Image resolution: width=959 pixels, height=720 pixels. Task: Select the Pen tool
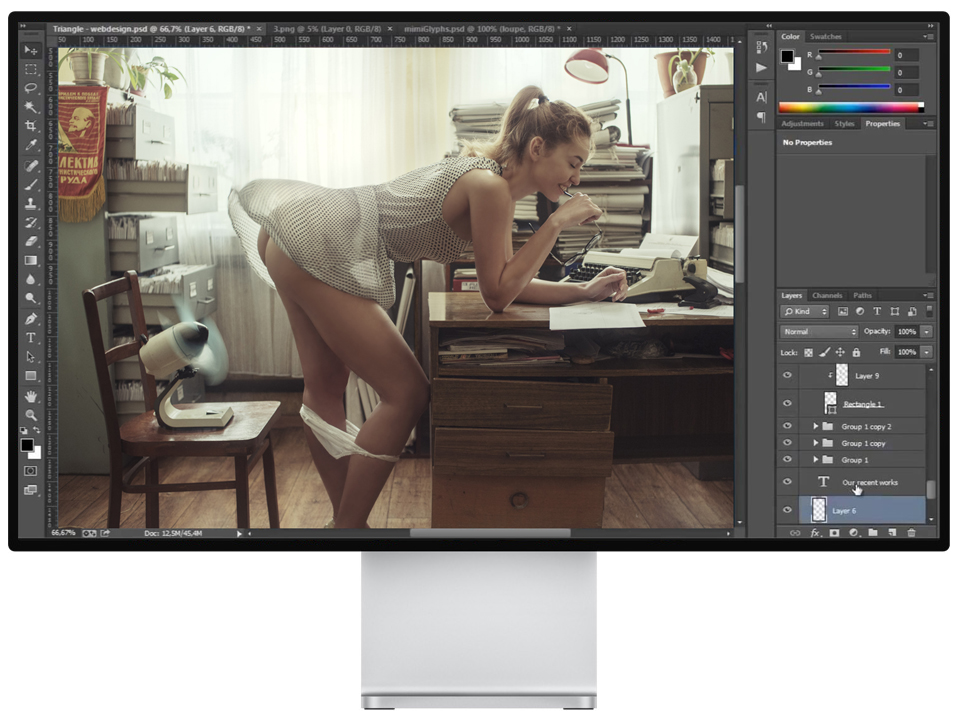31,319
